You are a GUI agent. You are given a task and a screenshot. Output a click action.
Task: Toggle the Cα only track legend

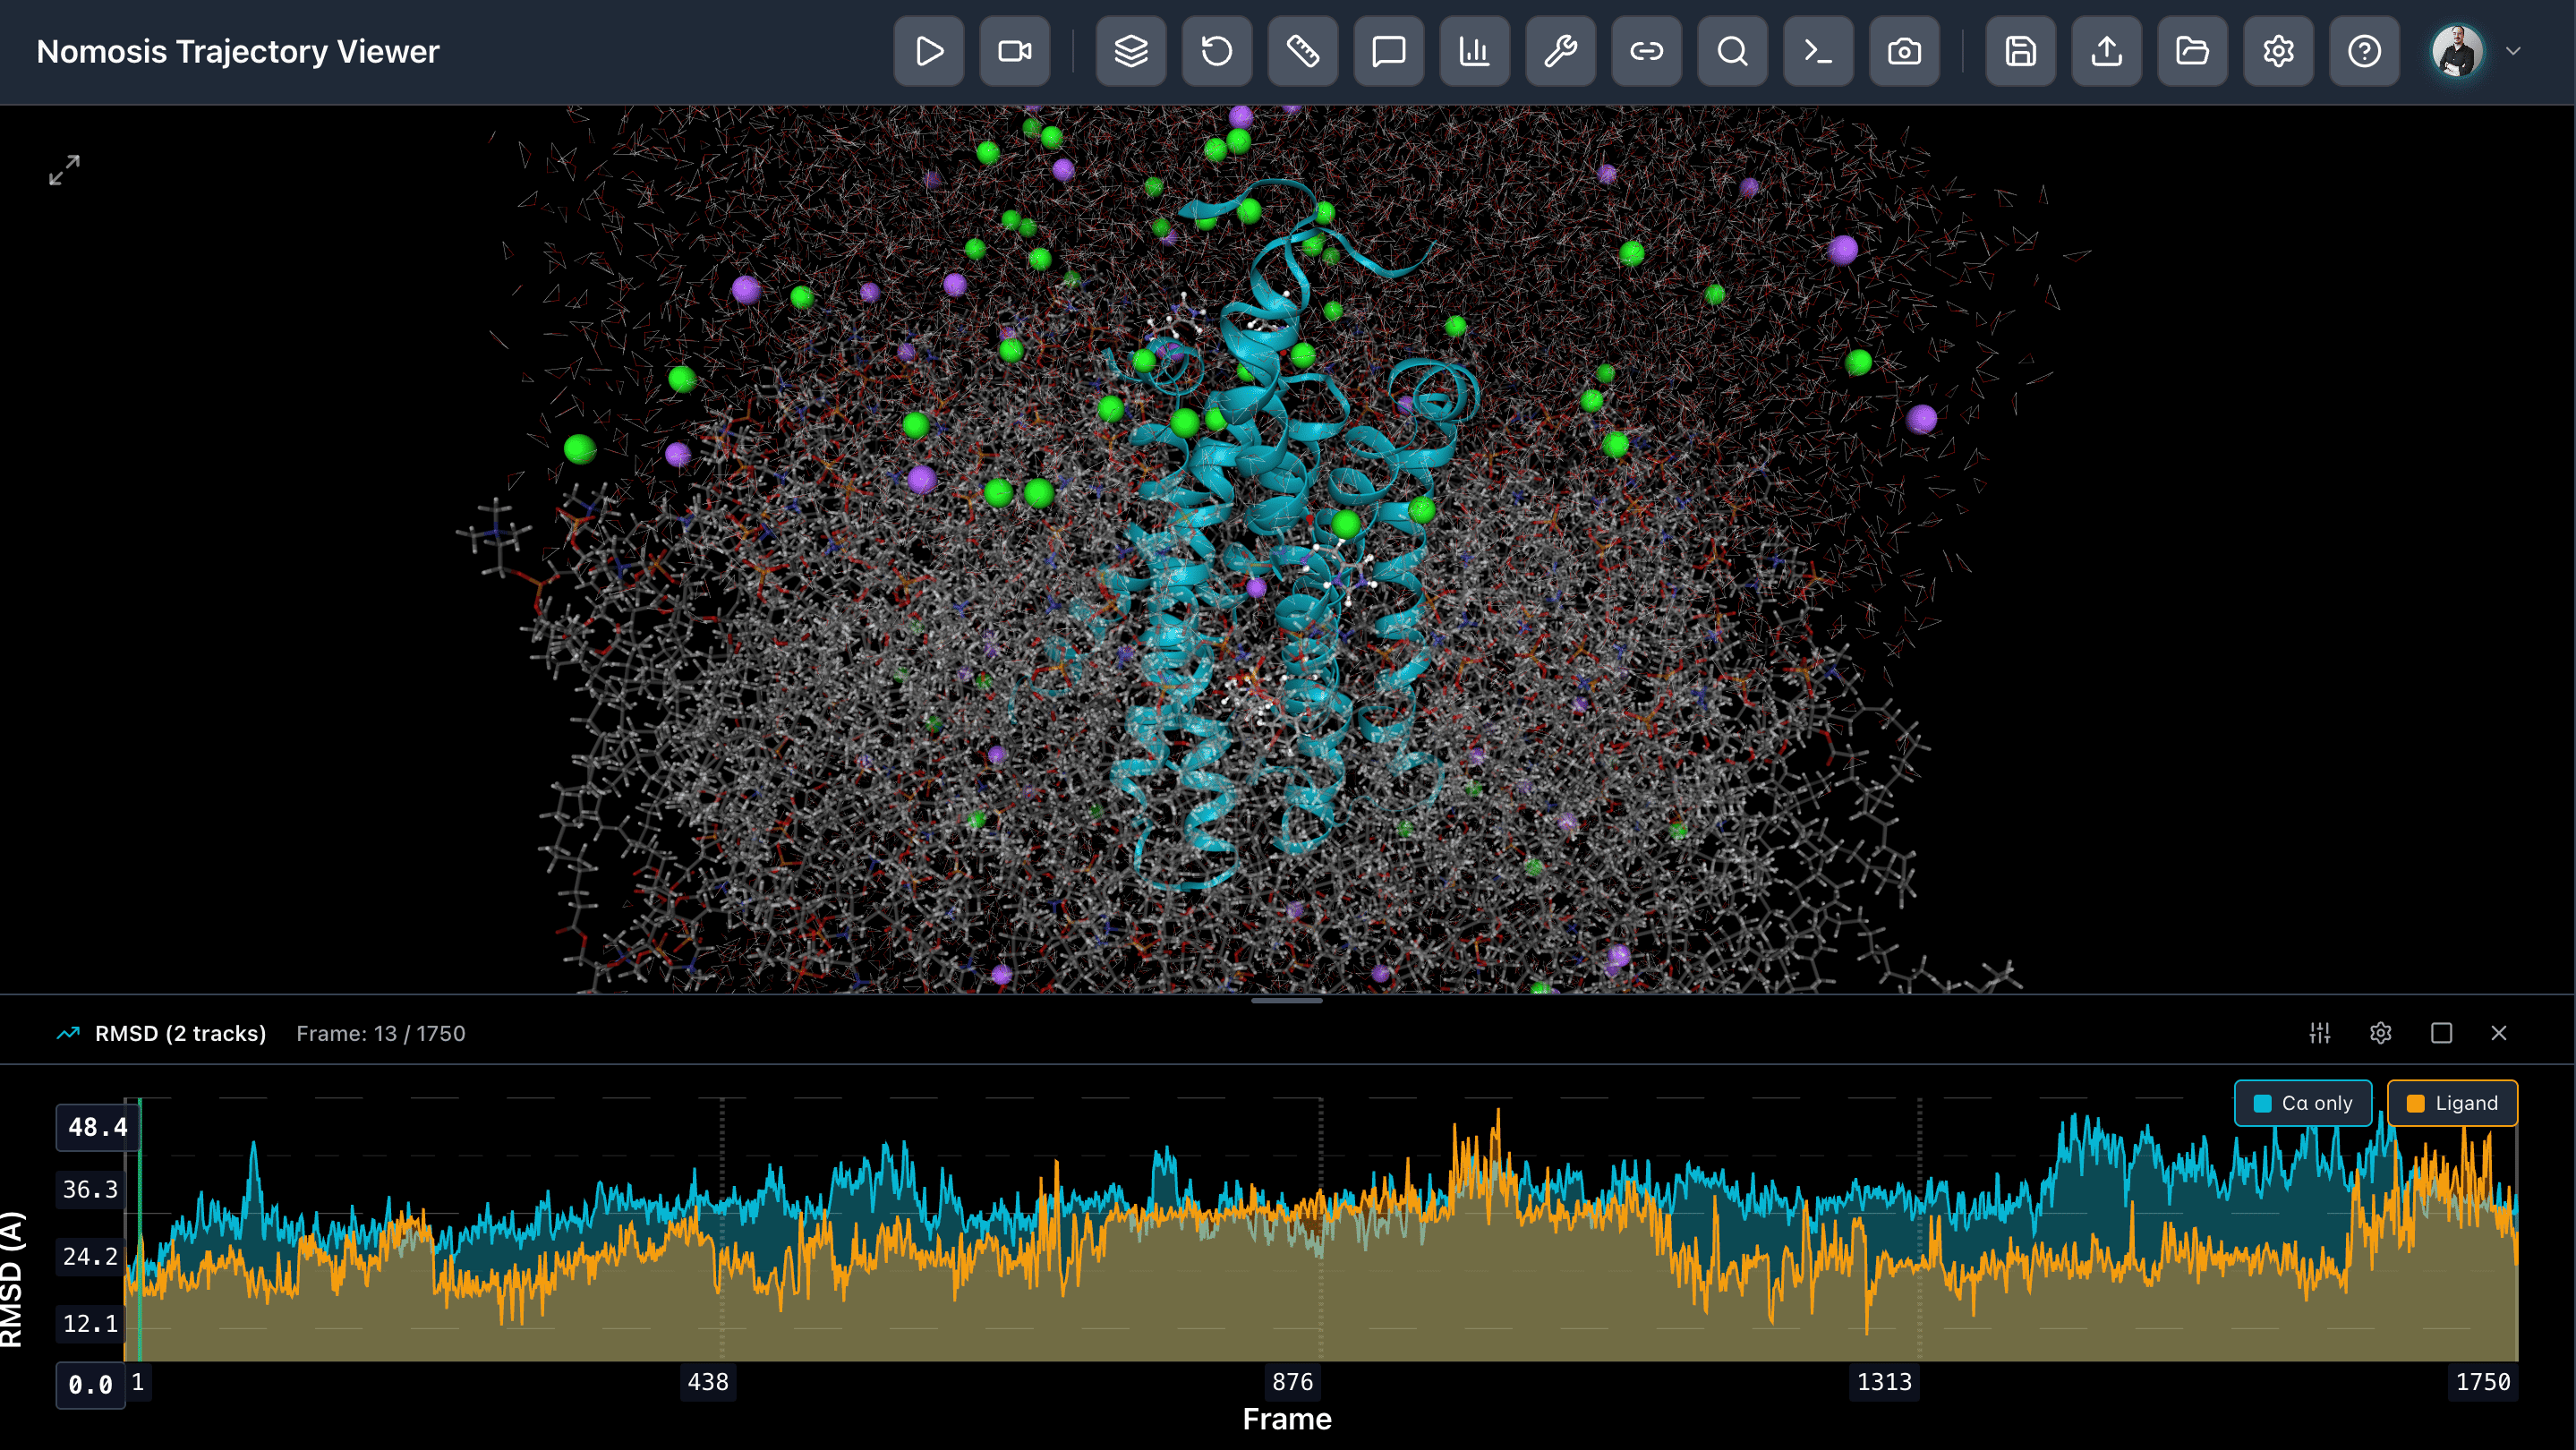(2303, 1103)
